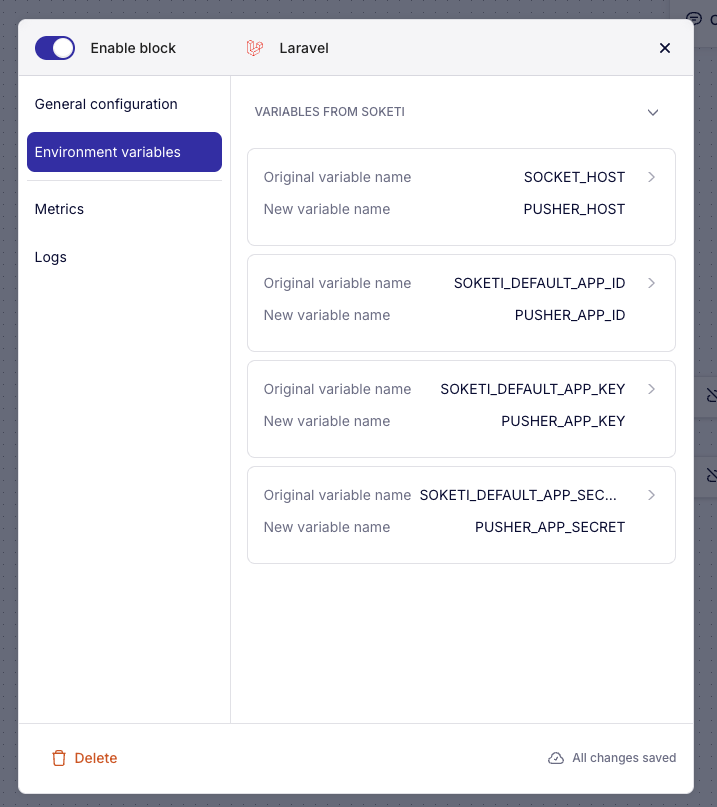Expand the SOCKET_HOST variable chevron
The width and height of the screenshot is (717, 807).
coord(651,177)
